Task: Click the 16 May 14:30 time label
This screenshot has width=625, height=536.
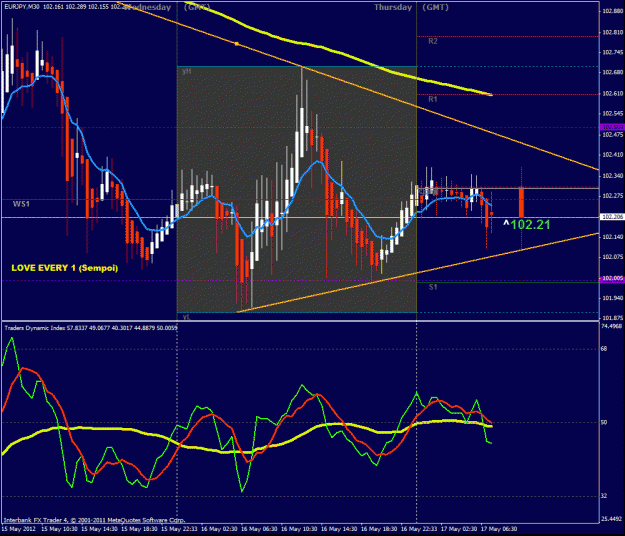Action: [339, 529]
